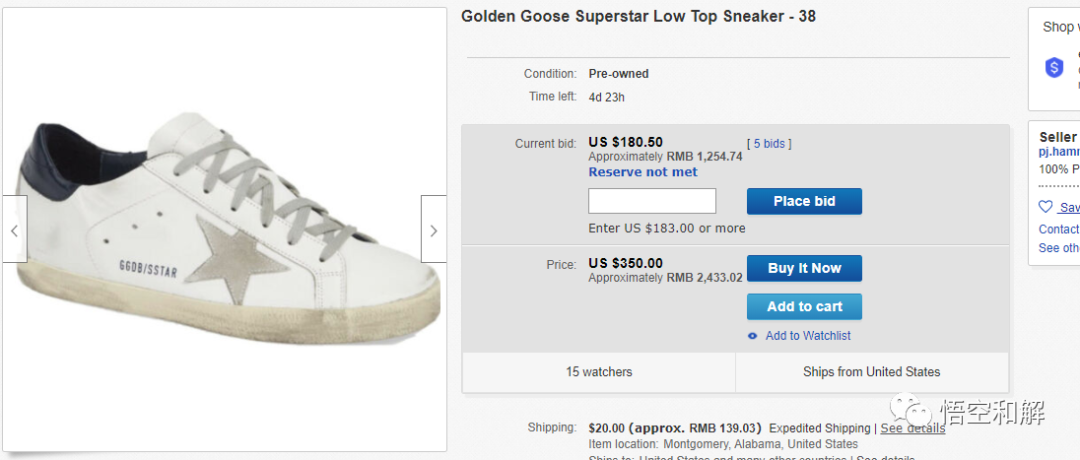Click the eye icon beside Add to Watchlist
The height and width of the screenshot is (460, 1080).
(x=753, y=336)
